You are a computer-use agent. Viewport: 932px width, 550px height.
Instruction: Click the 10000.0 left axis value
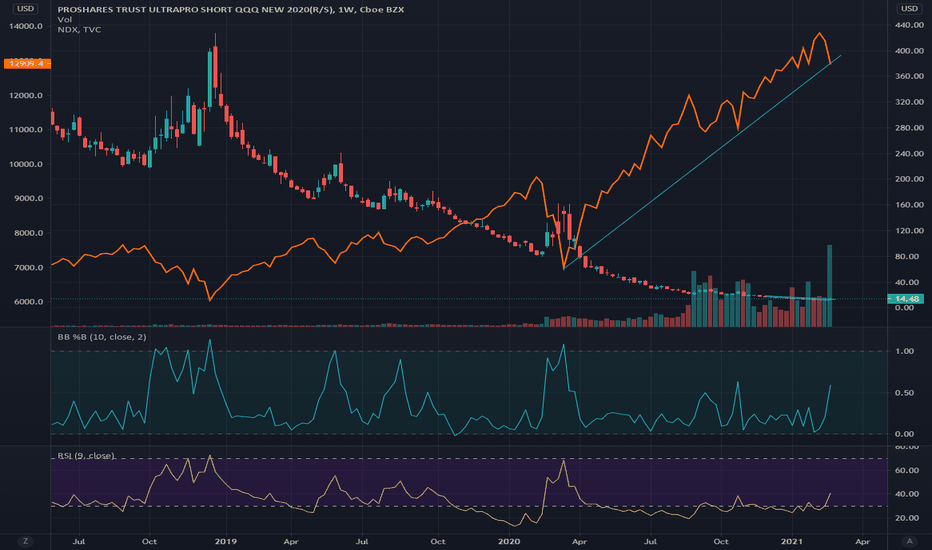click(x=26, y=164)
